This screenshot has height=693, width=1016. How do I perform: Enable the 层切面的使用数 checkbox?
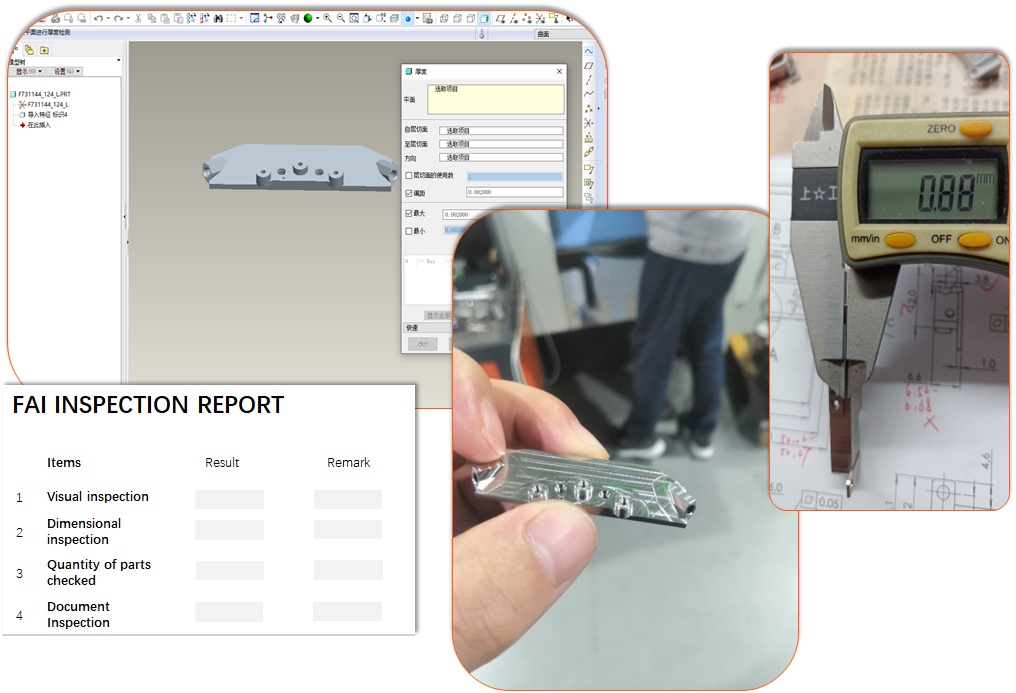pos(409,176)
